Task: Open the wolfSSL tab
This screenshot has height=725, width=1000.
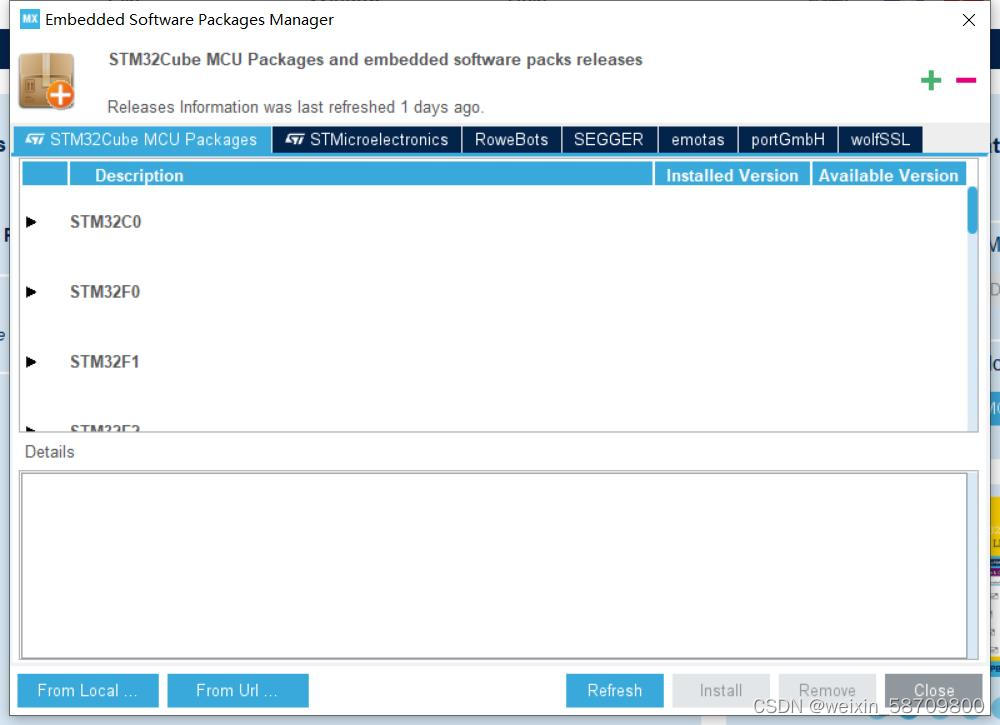Action: pyautogui.click(x=880, y=140)
